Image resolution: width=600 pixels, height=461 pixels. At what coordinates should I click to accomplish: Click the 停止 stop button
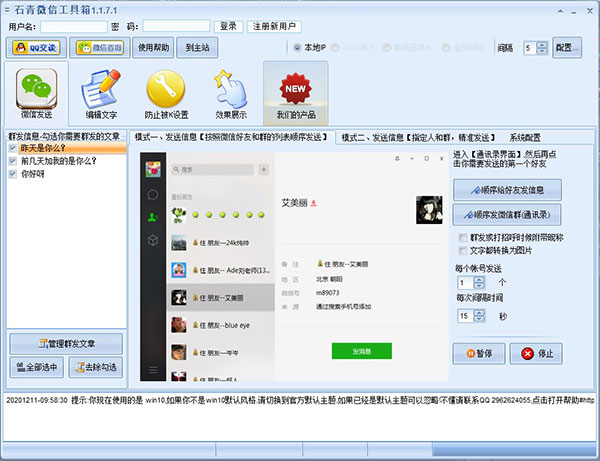pos(537,354)
